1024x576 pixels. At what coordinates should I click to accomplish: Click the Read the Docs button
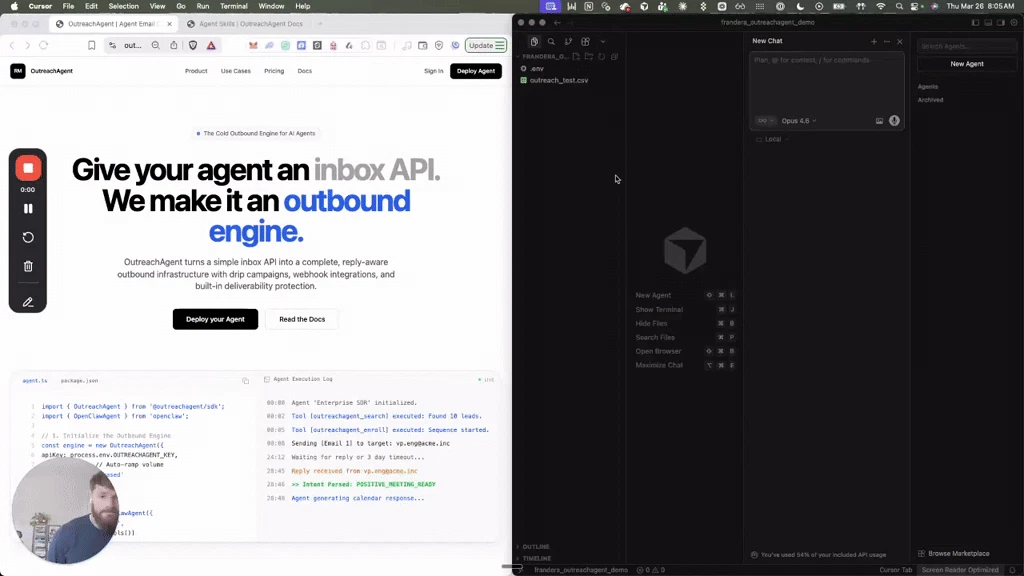click(x=302, y=319)
